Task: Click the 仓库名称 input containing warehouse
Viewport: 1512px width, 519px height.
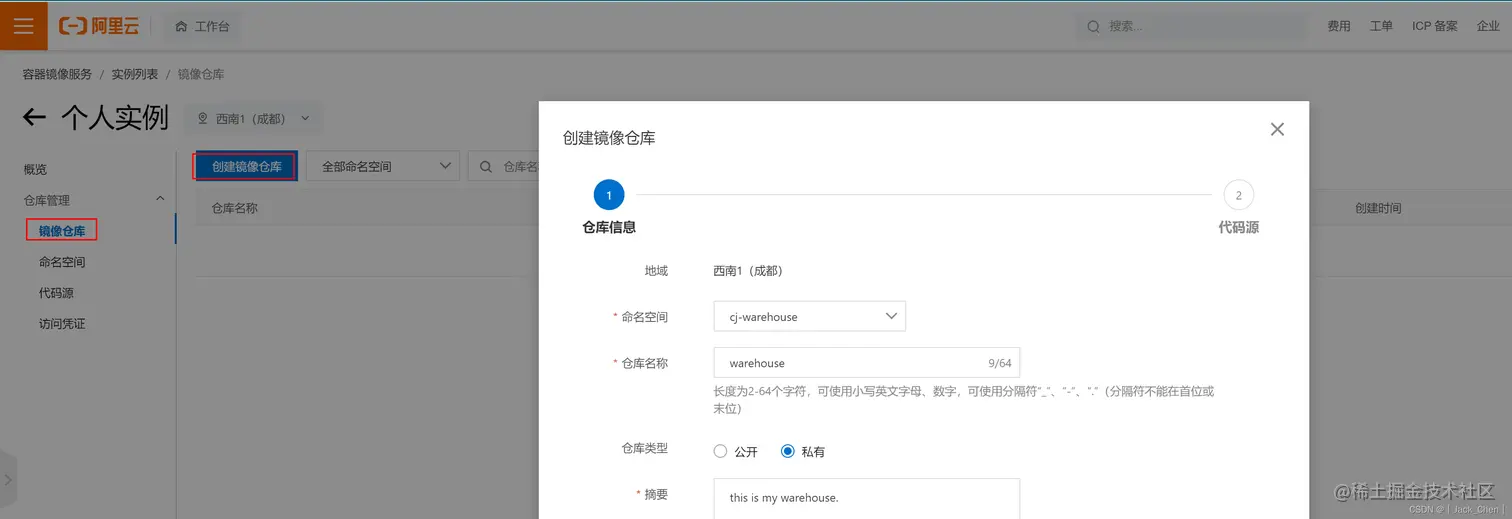Action: (x=867, y=363)
